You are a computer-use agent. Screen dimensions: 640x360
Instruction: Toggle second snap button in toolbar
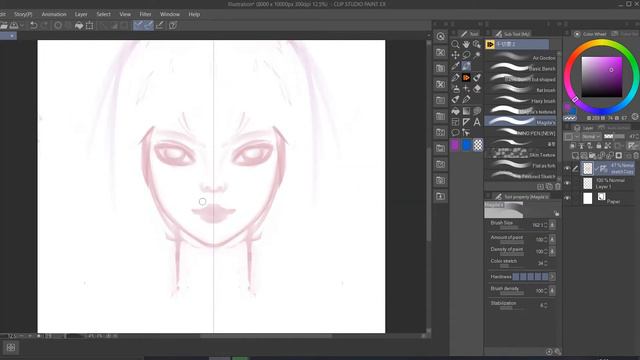click(149, 25)
